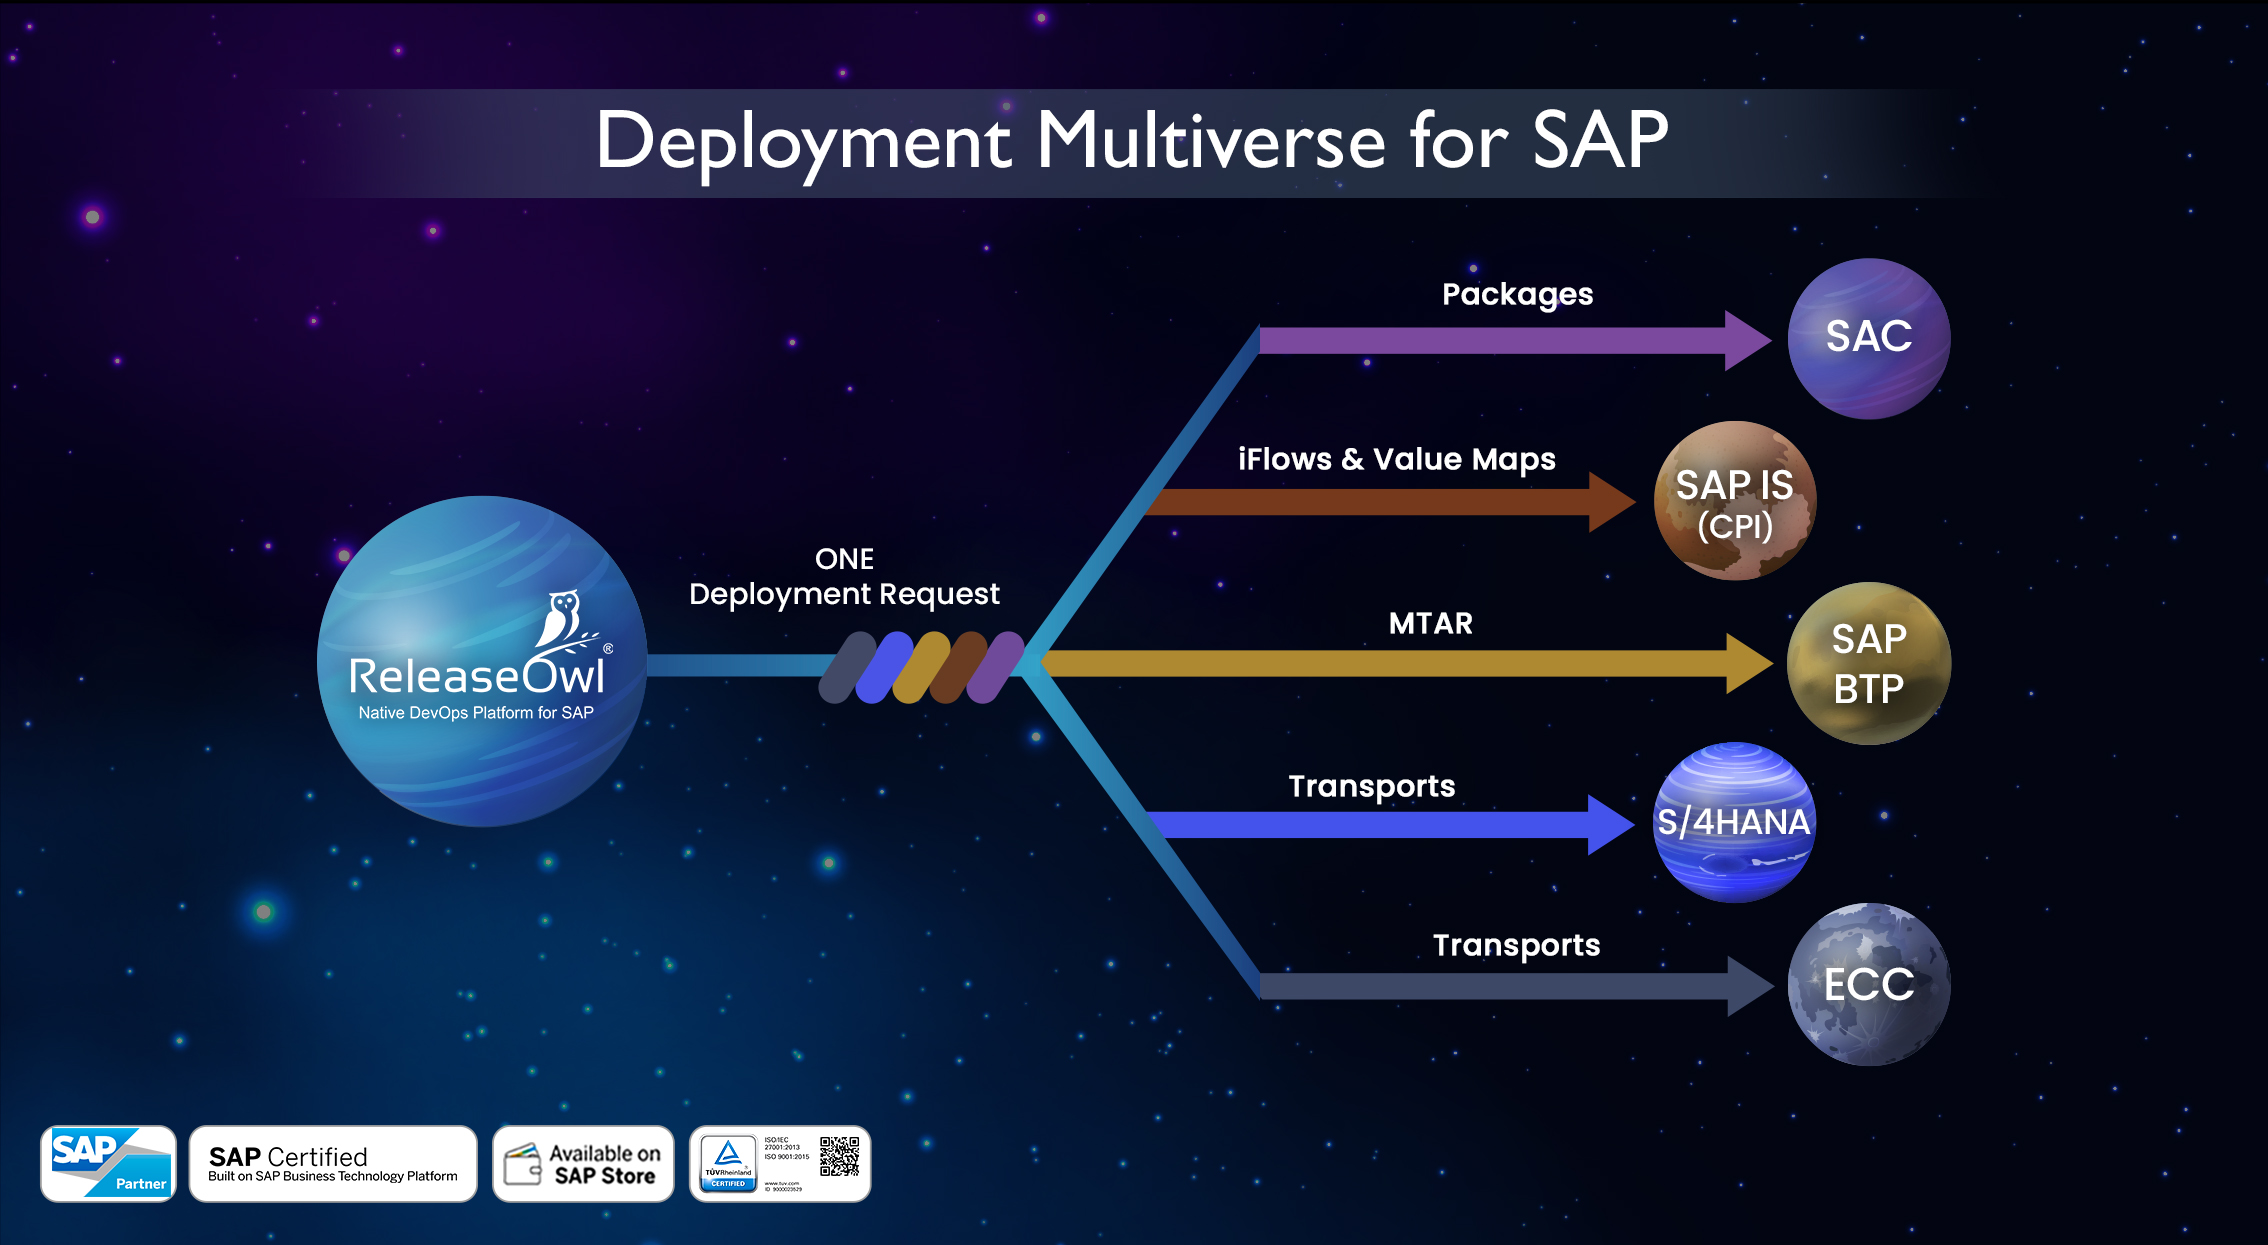
Task: Click the SAP Partner badge
Action: 108,1163
